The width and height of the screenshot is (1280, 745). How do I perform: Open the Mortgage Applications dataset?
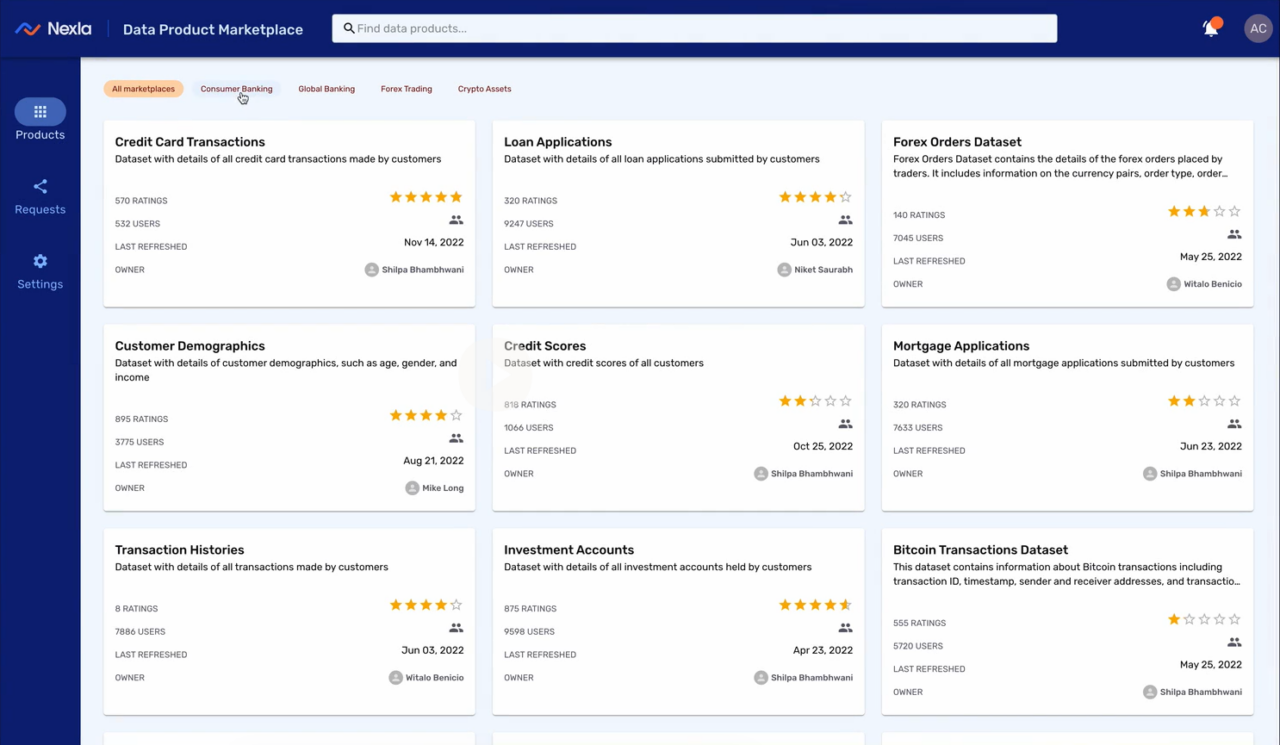961,345
